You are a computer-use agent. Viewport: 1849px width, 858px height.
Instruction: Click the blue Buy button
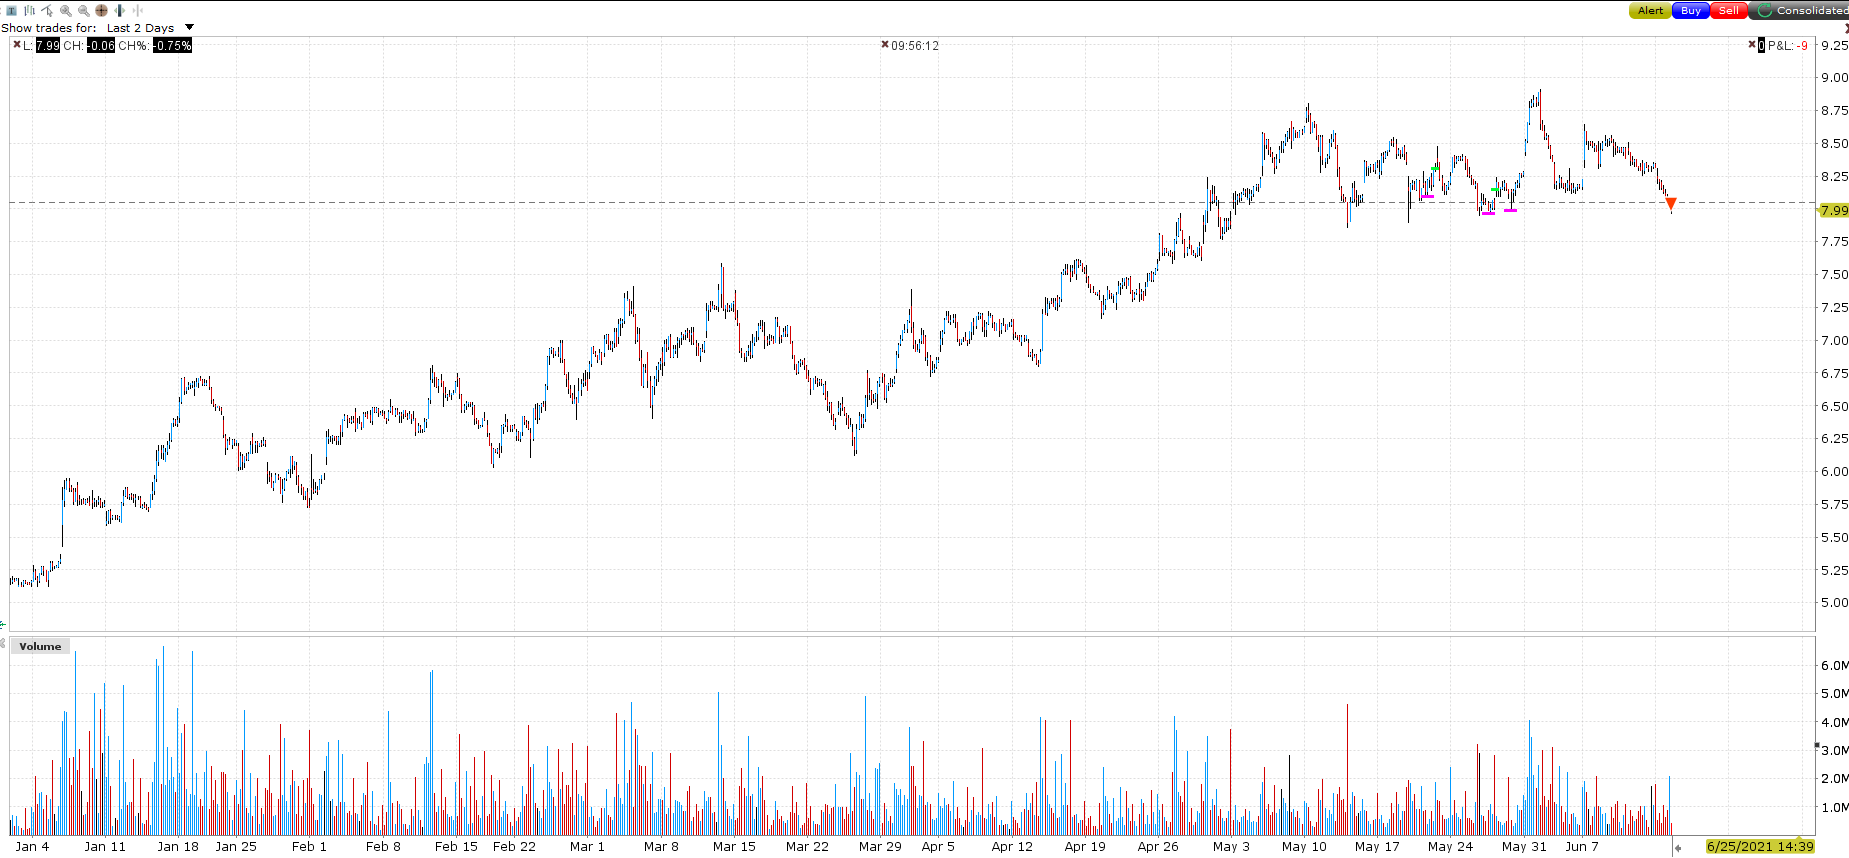(1691, 10)
